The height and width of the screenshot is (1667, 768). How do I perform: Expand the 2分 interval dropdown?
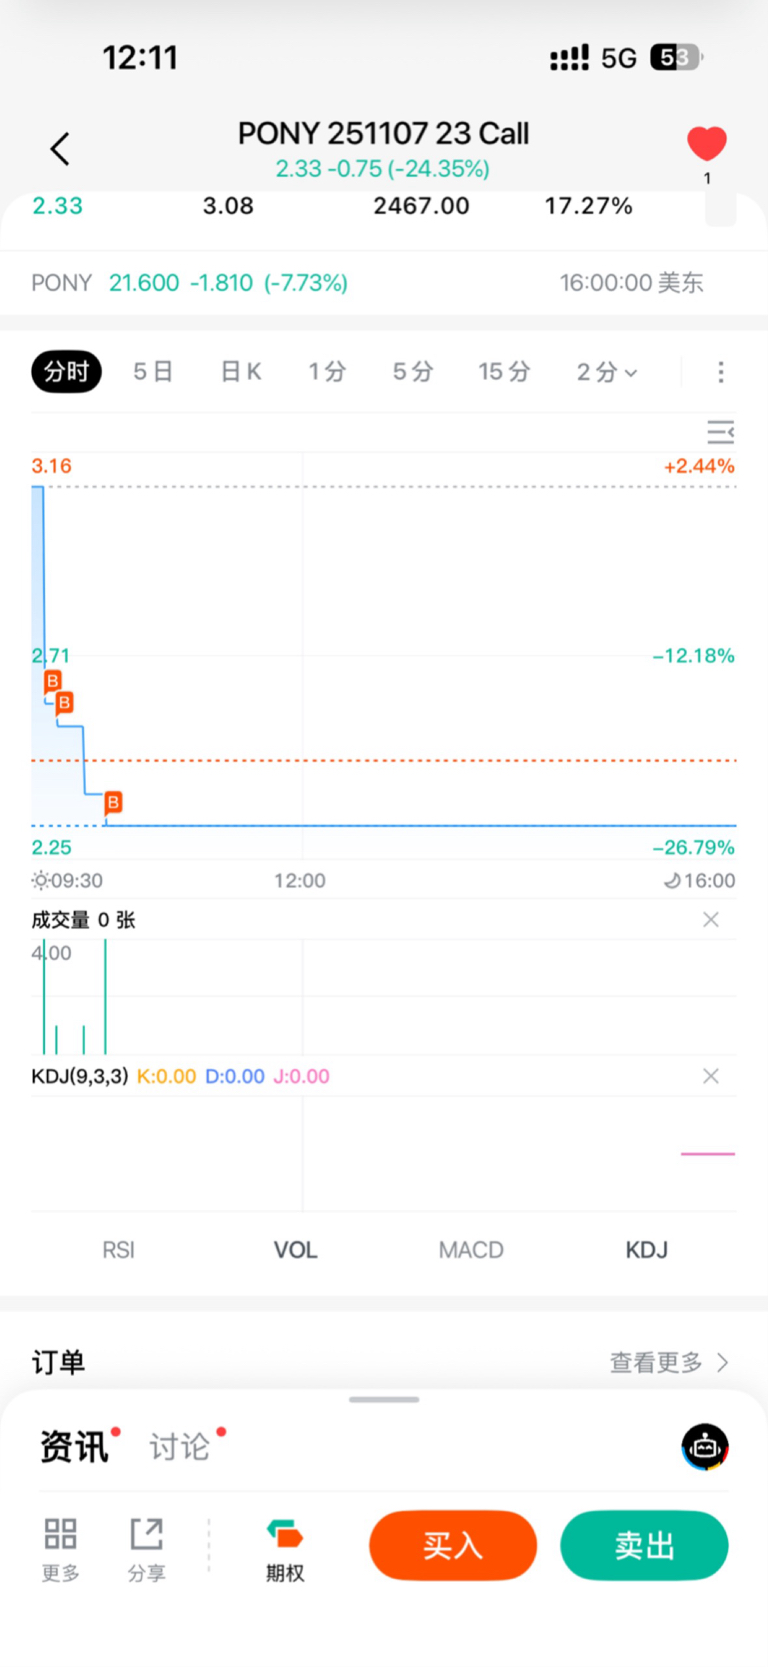tap(606, 372)
